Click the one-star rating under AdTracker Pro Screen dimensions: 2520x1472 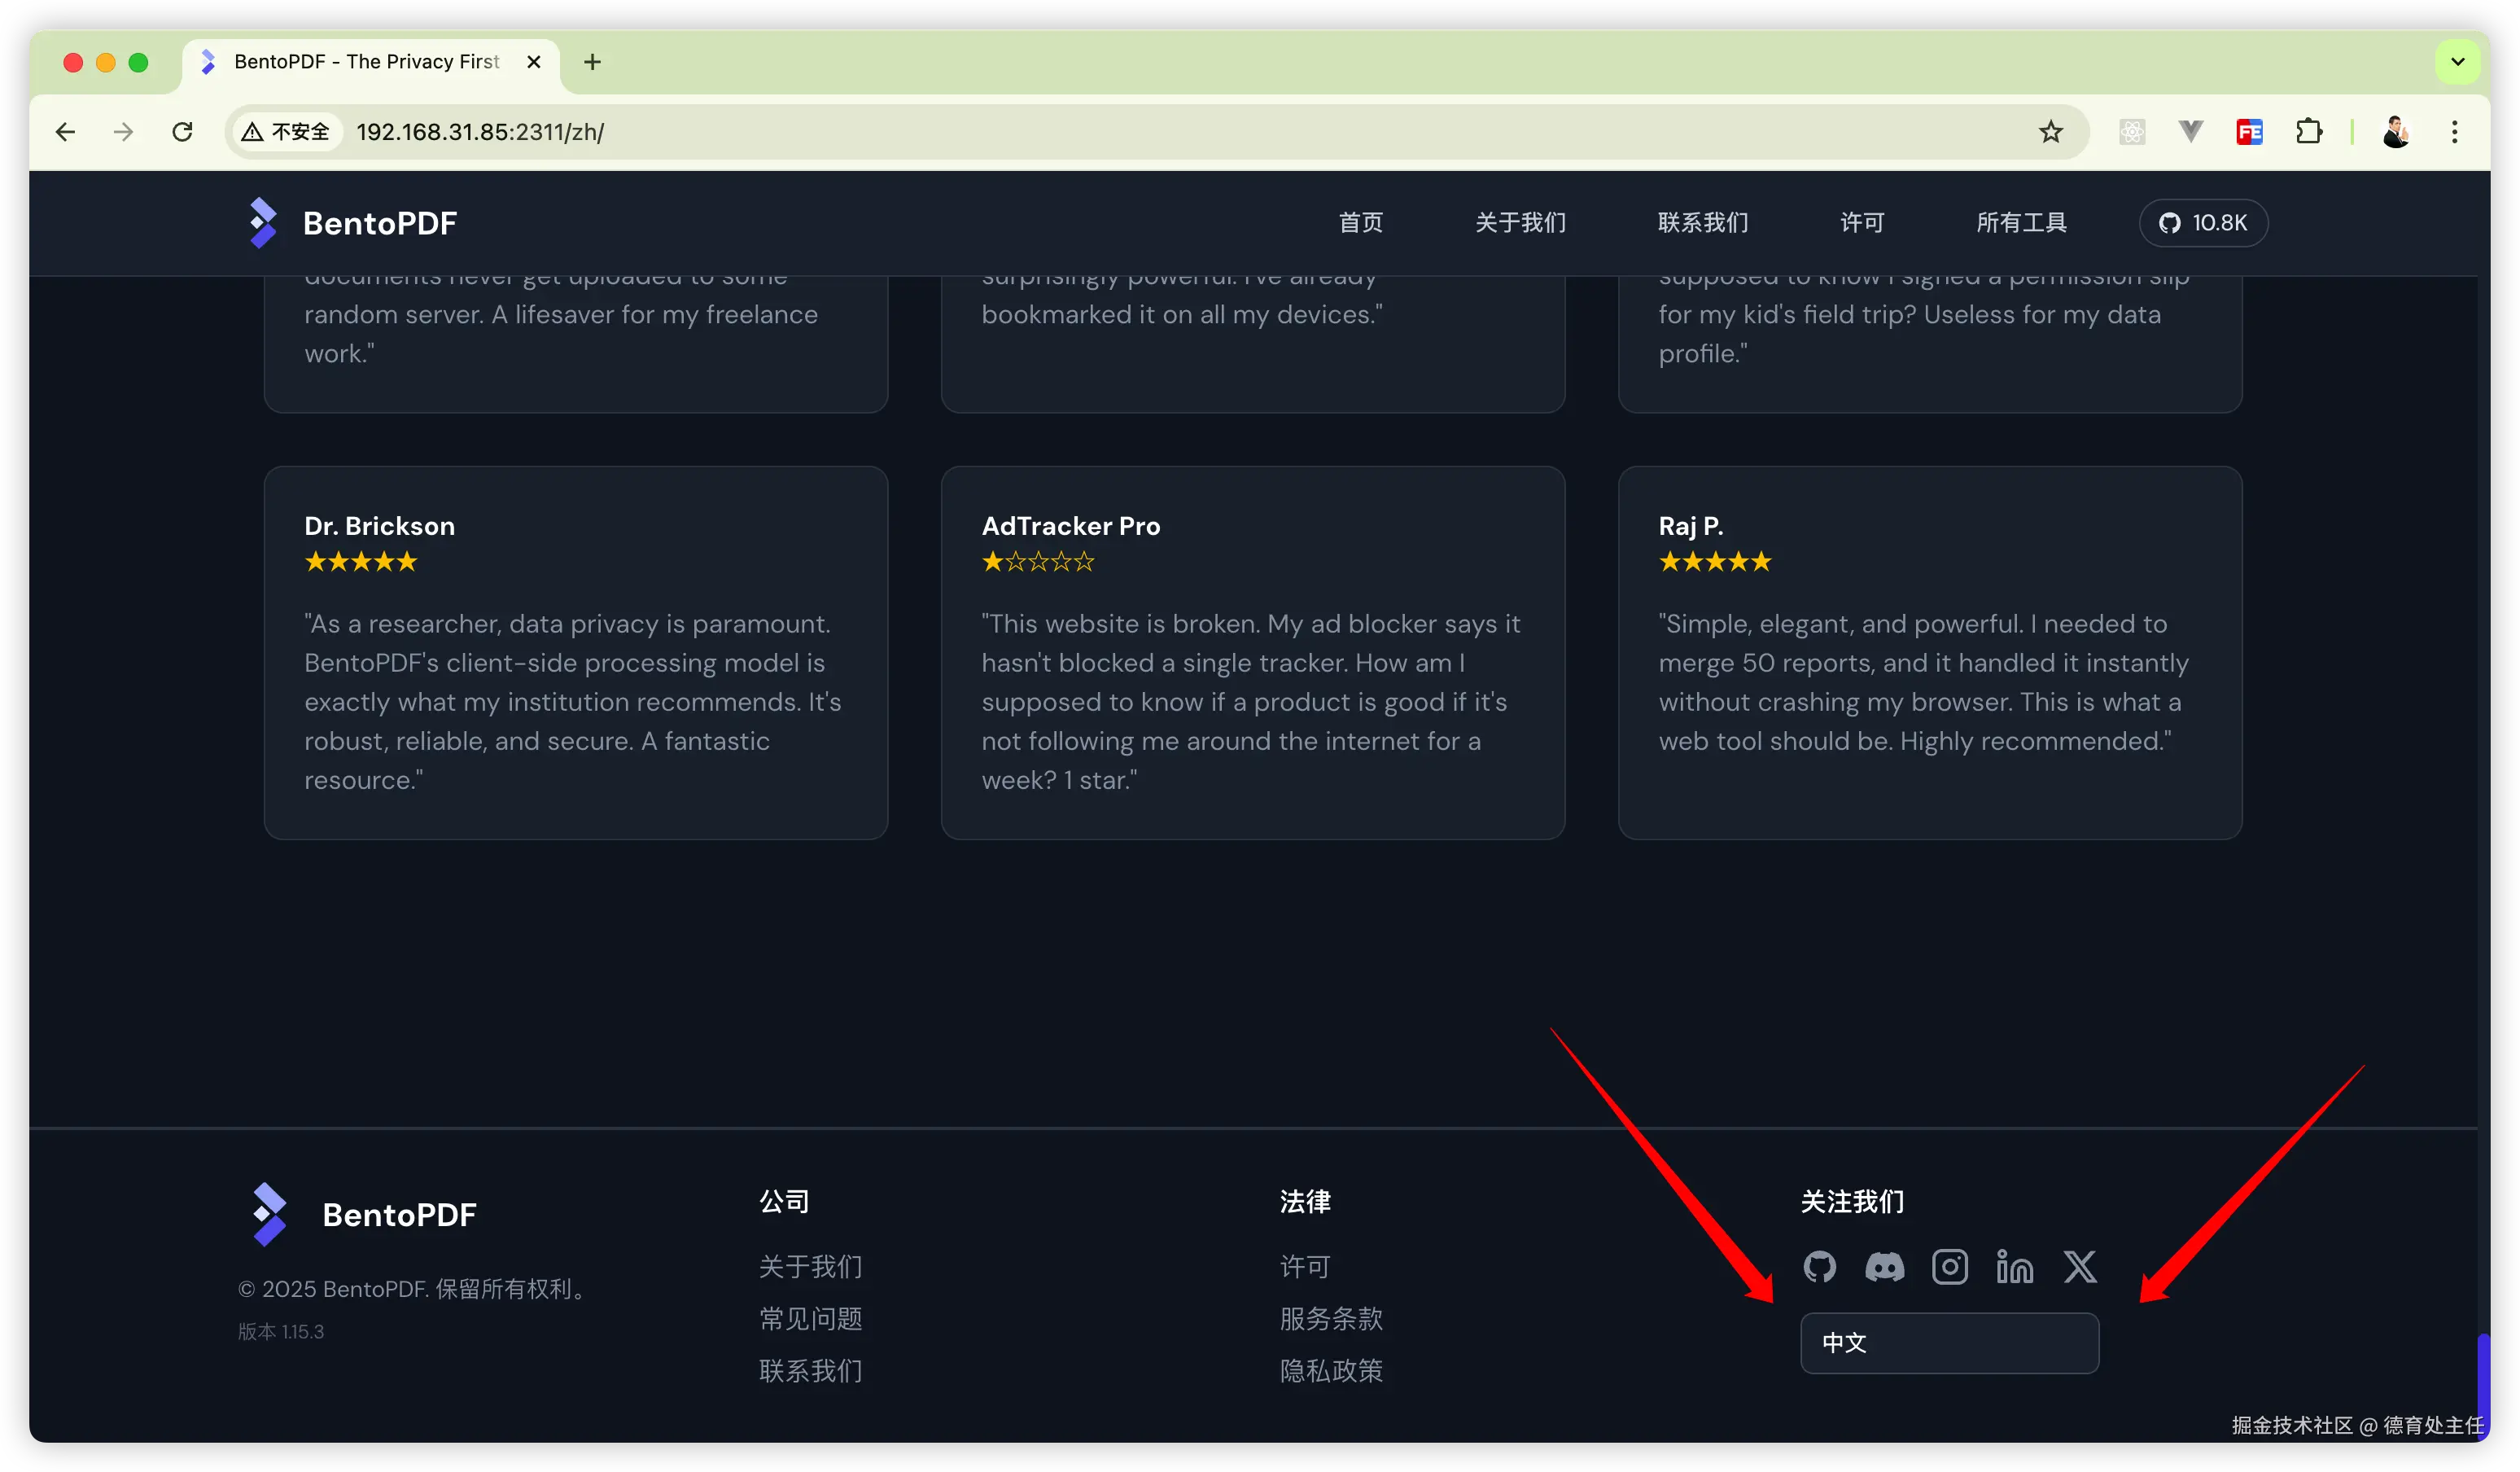pos(1037,562)
